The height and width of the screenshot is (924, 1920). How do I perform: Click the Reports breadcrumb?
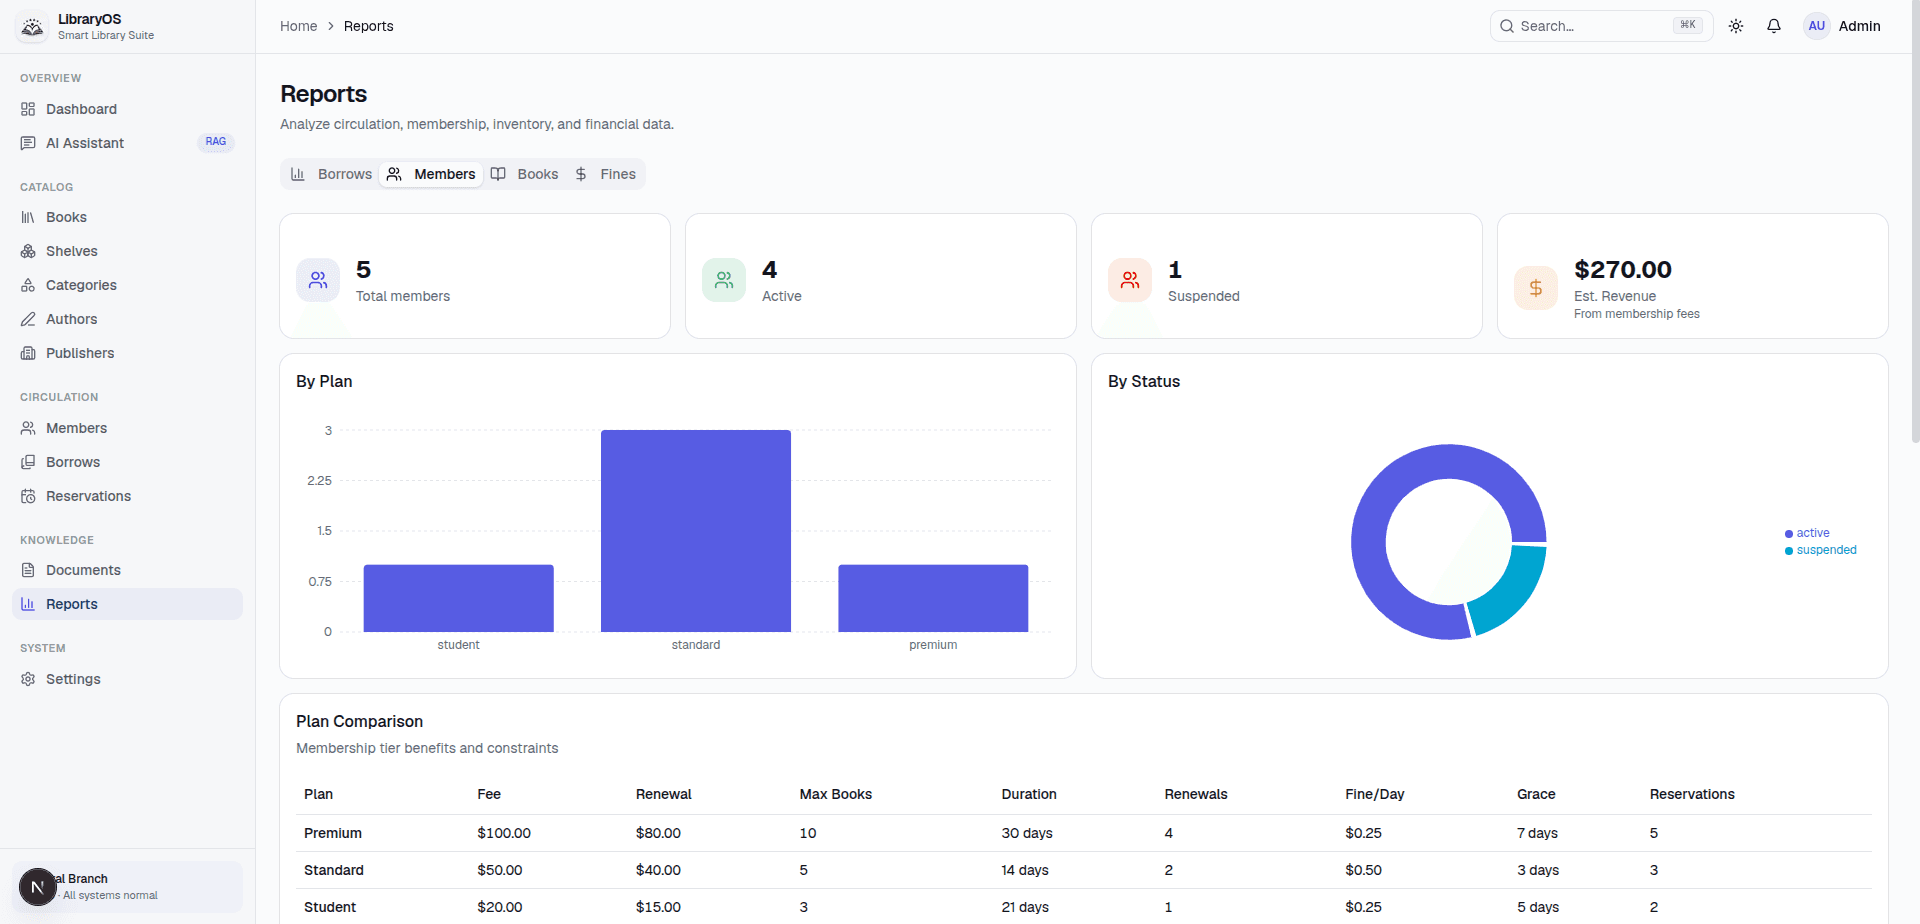pos(369,26)
